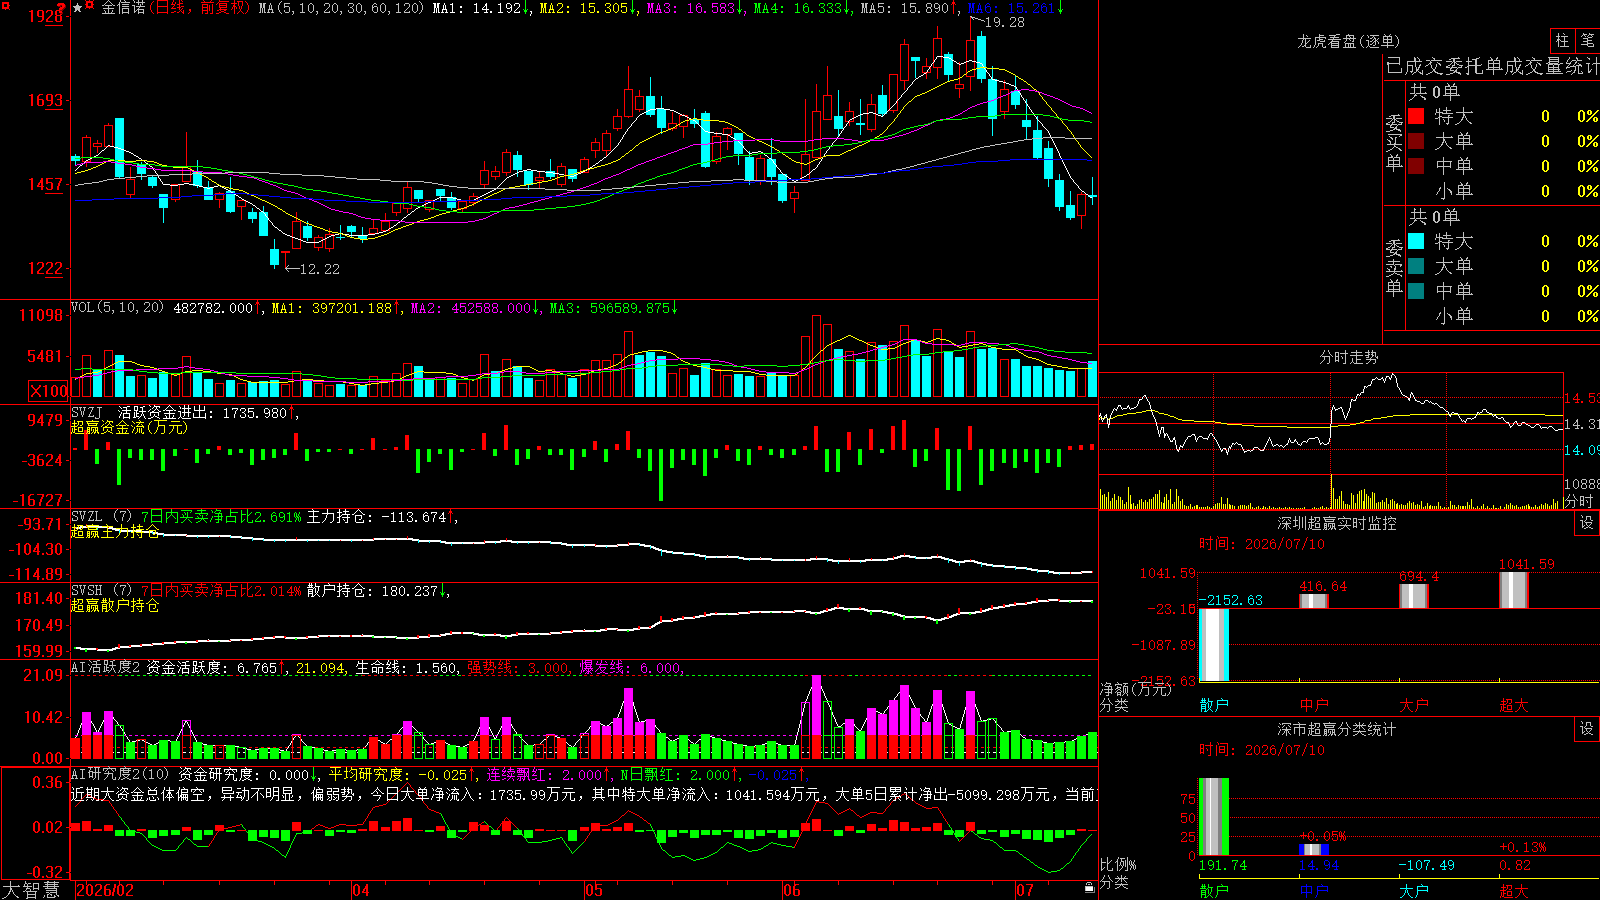
Task: Click the 超赢散户持仓 label
Action: point(115,605)
